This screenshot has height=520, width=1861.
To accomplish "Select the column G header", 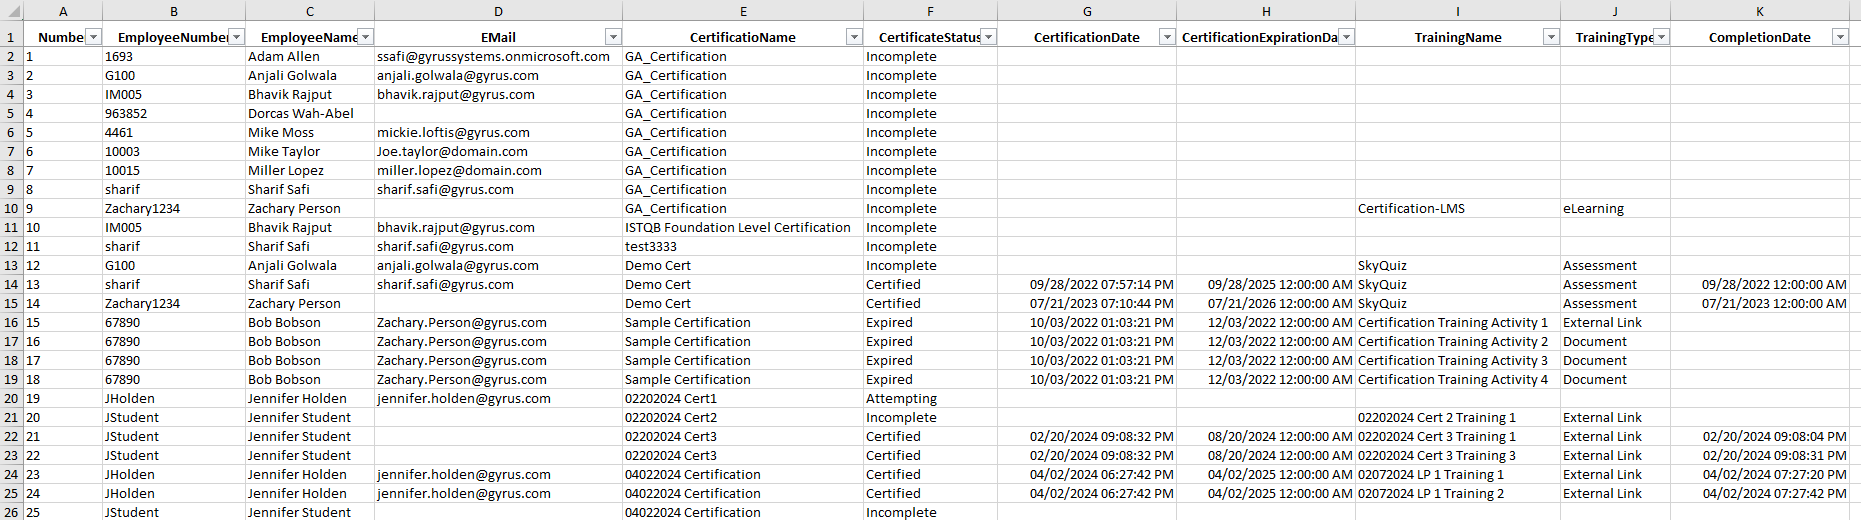I will tap(1087, 11).
